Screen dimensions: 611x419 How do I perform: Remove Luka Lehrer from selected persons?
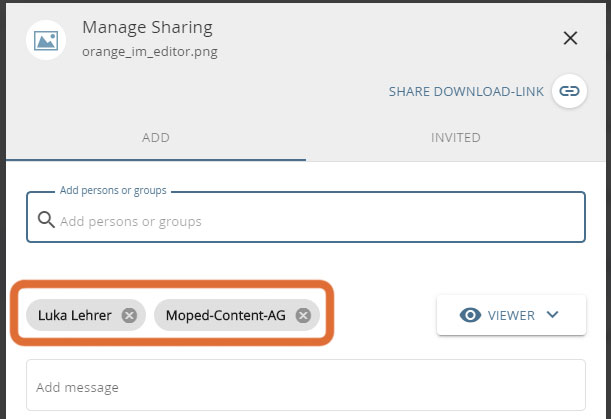129,315
